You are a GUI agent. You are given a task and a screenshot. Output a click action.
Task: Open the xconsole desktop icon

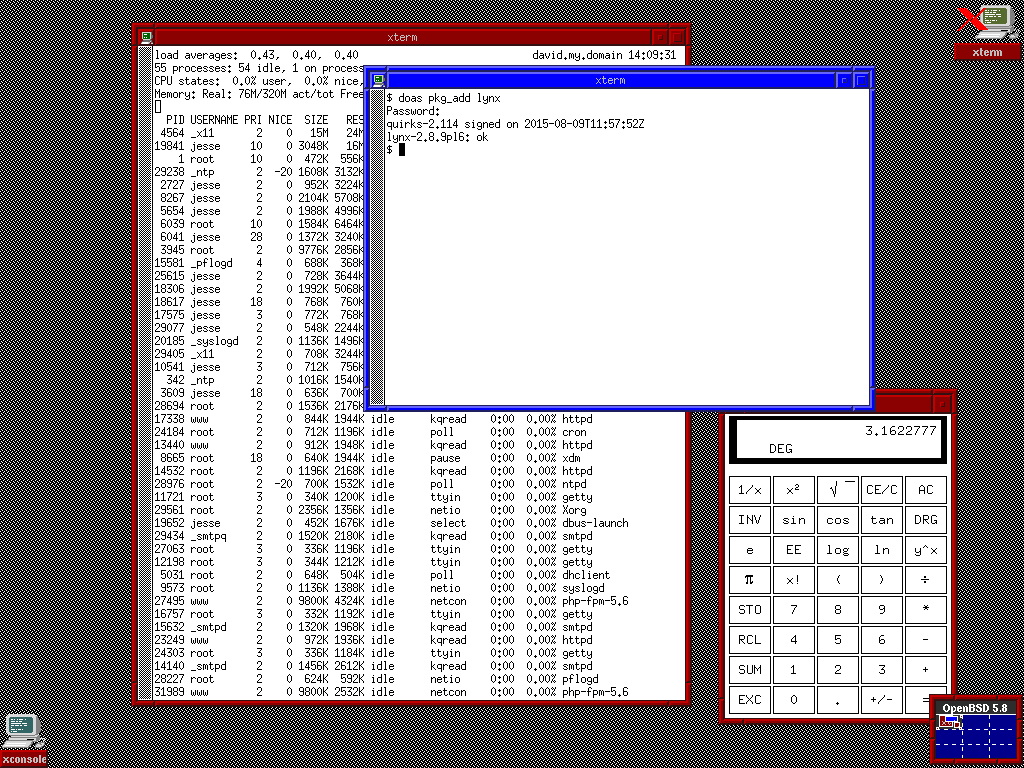pos(24,740)
